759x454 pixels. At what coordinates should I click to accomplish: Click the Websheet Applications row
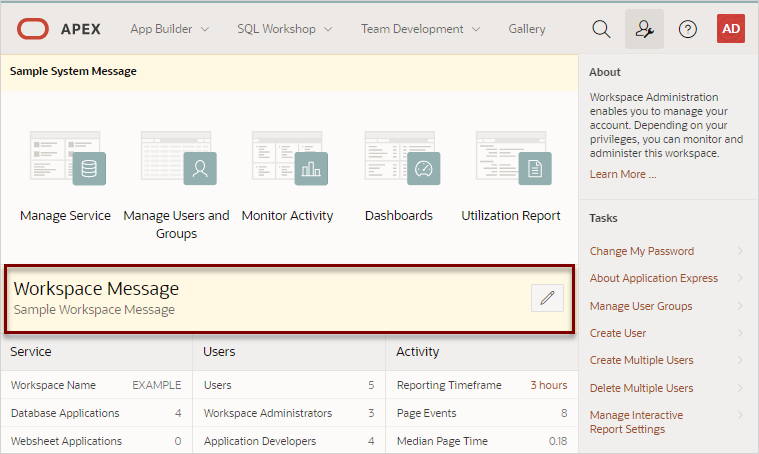[x=96, y=441]
